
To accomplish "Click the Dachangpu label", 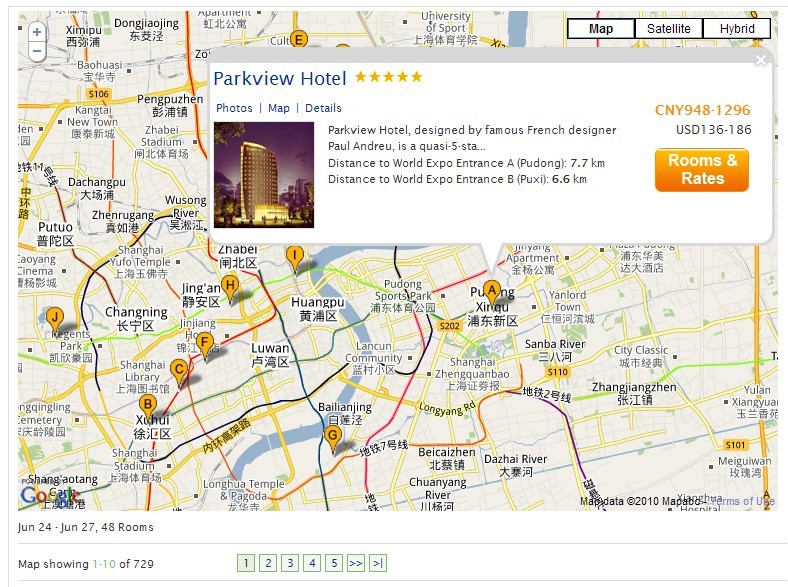I will click(x=97, y=188).
